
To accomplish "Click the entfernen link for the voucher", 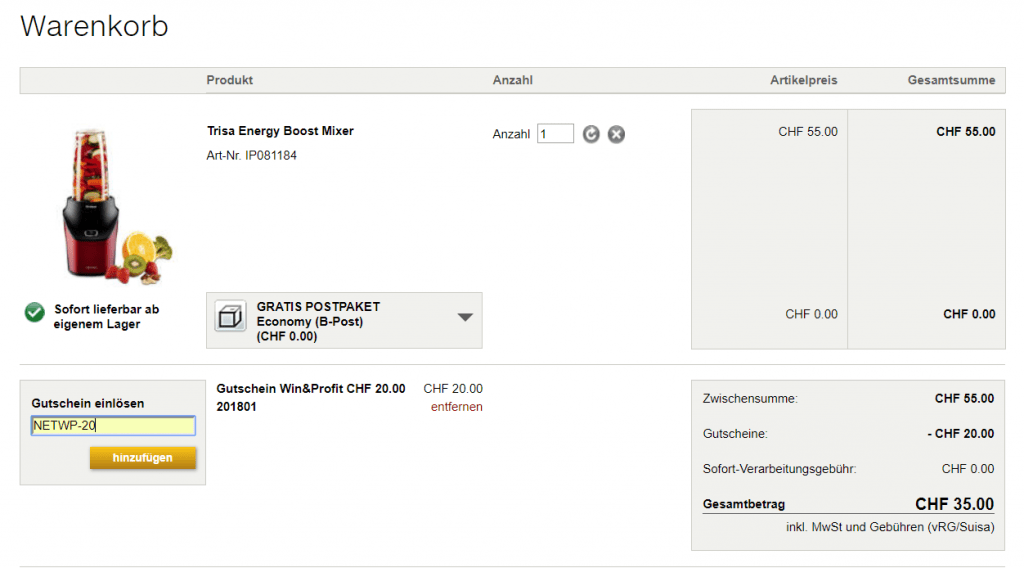I will [456, 407].
